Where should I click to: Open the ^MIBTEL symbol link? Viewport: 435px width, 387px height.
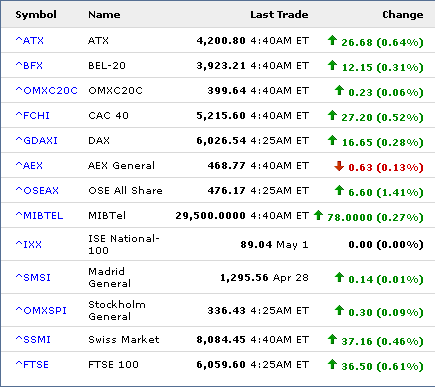pyautogui.click(x=39, y=215)
